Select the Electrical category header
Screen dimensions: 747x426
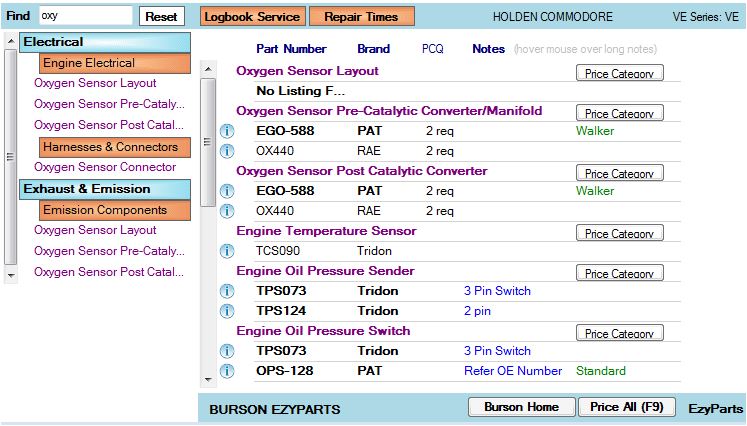[105, 42]
